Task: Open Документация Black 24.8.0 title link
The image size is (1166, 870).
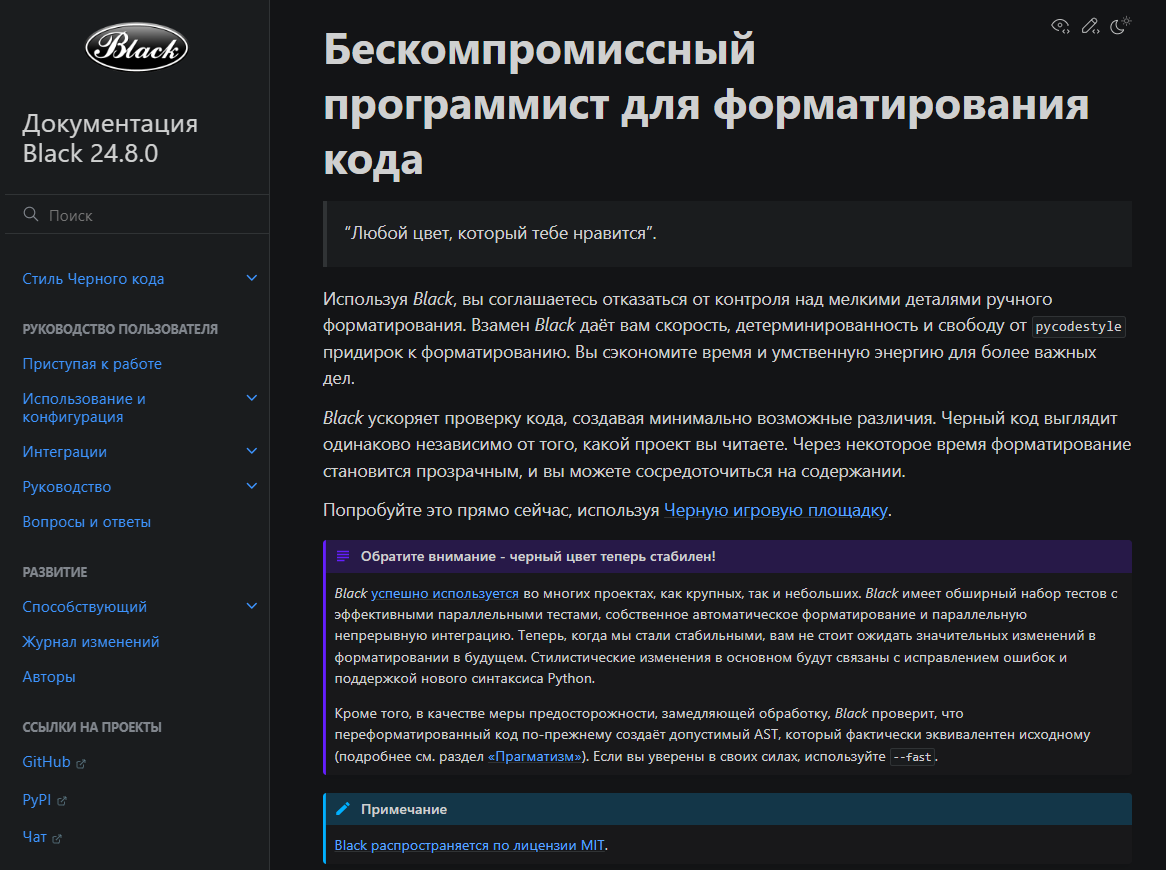Action: [x=110, y=138]
